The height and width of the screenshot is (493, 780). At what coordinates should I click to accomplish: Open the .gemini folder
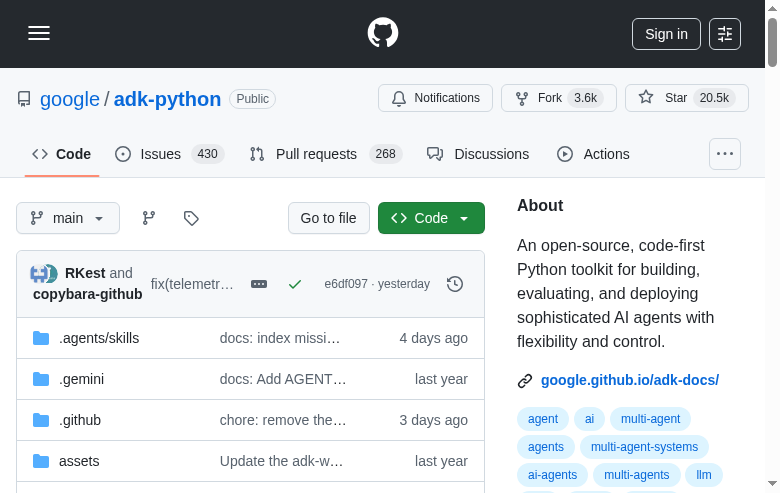[82, 379]
